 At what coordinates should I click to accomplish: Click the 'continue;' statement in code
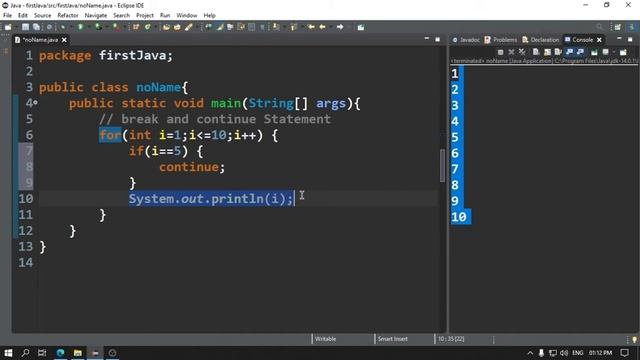(192, 167)
